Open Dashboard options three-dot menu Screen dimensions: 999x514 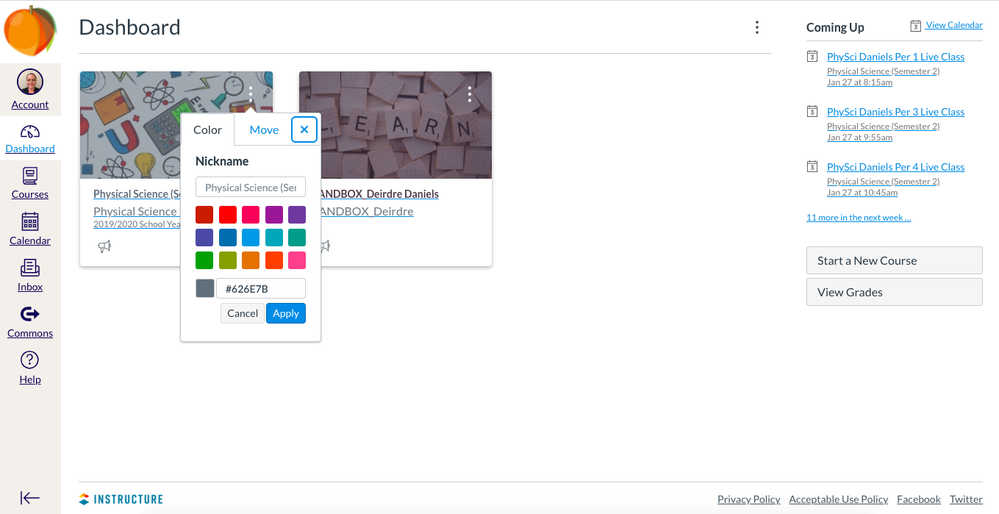757,27
